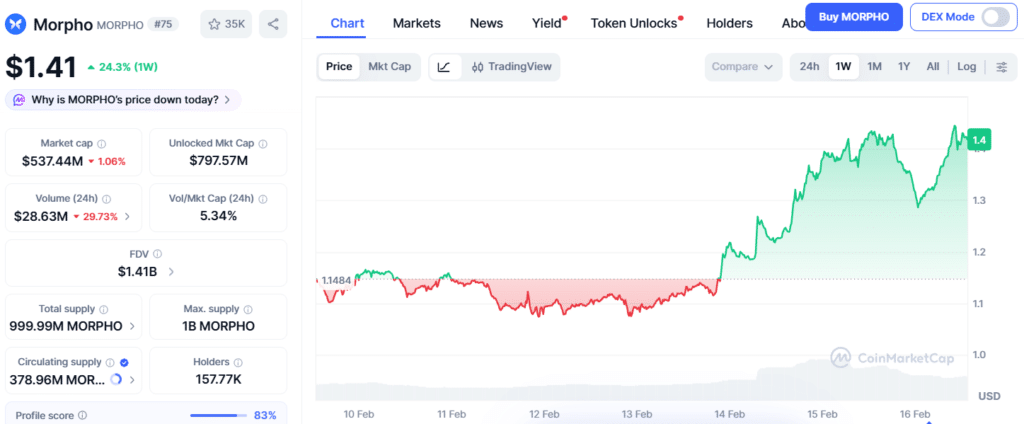Click info icon beside Holders
1024x424 pixels.
pos(238,363)
